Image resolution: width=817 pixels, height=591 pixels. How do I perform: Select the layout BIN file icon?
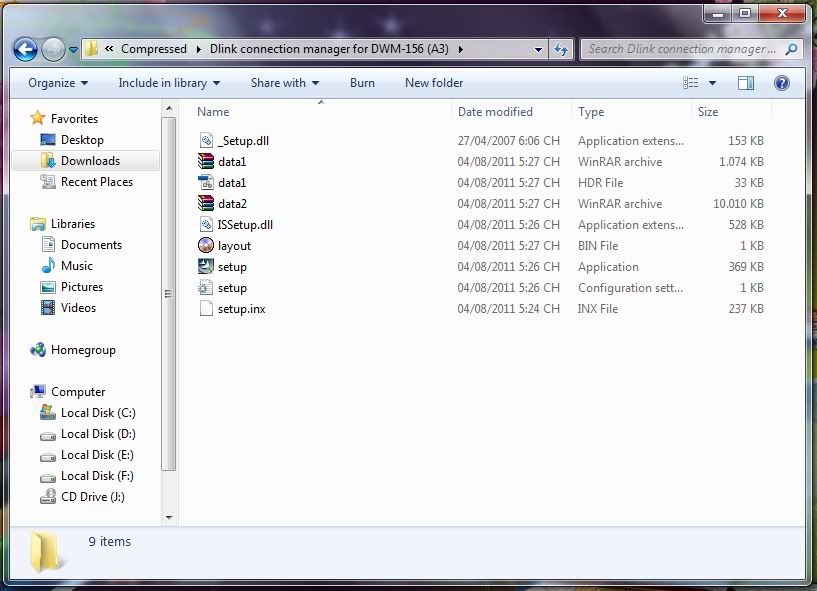[x=206, y=245]
